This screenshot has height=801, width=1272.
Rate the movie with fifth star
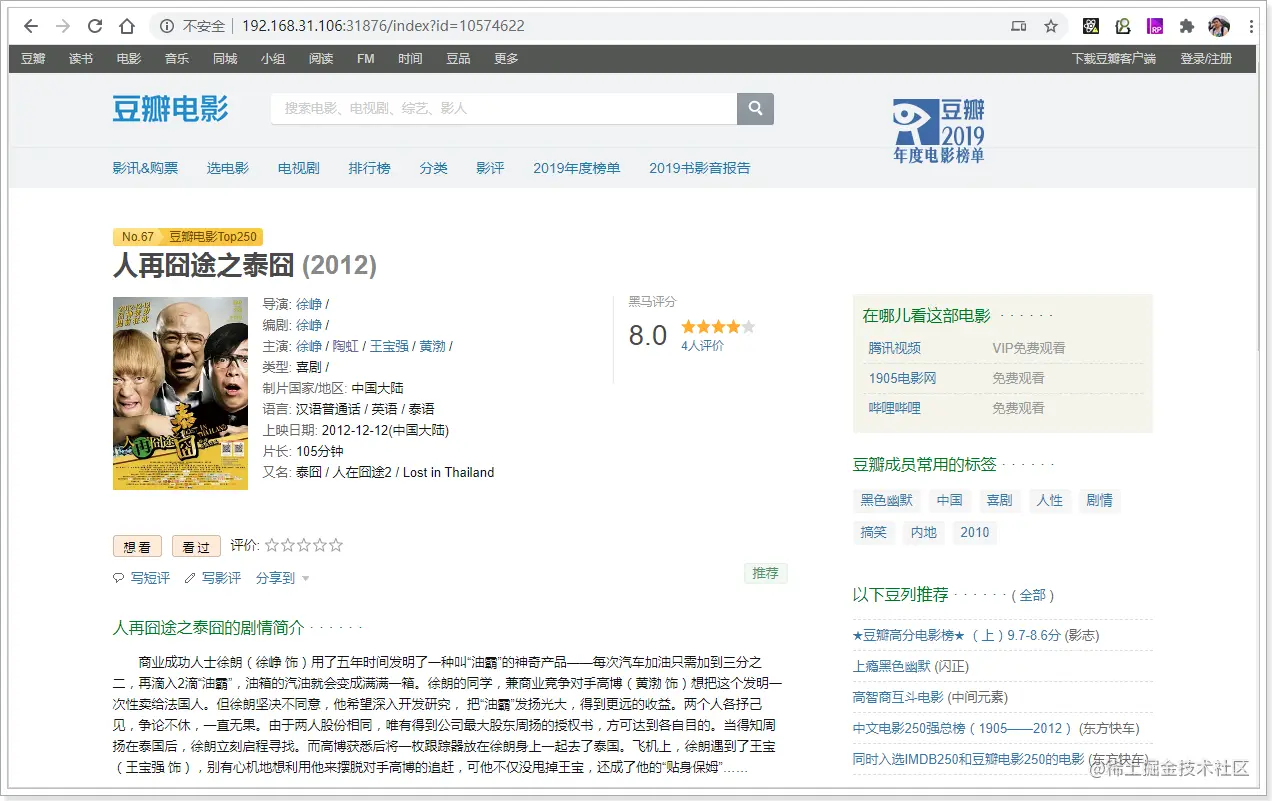coord(336,545)
